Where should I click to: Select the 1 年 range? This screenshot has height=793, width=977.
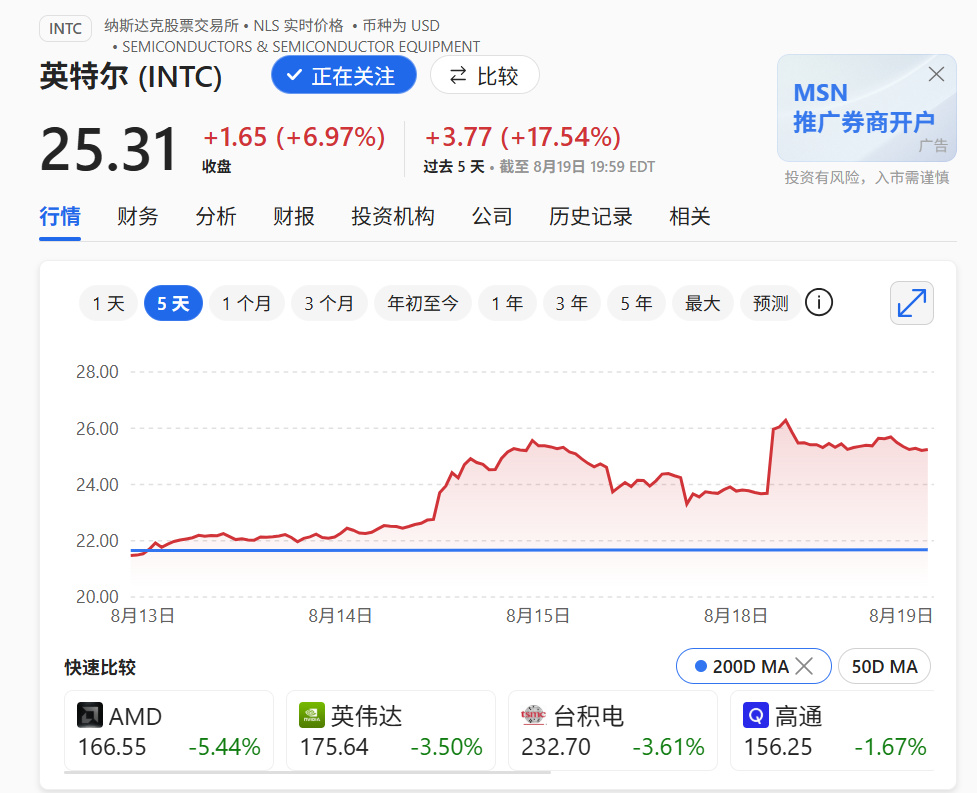pos(507,303)
